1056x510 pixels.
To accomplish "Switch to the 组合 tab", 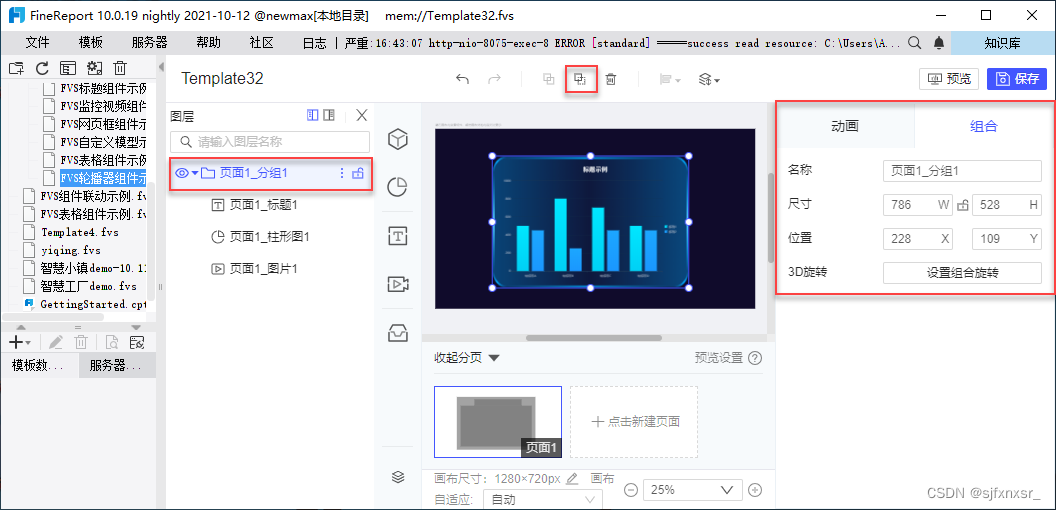I will (x=983, y=126).
